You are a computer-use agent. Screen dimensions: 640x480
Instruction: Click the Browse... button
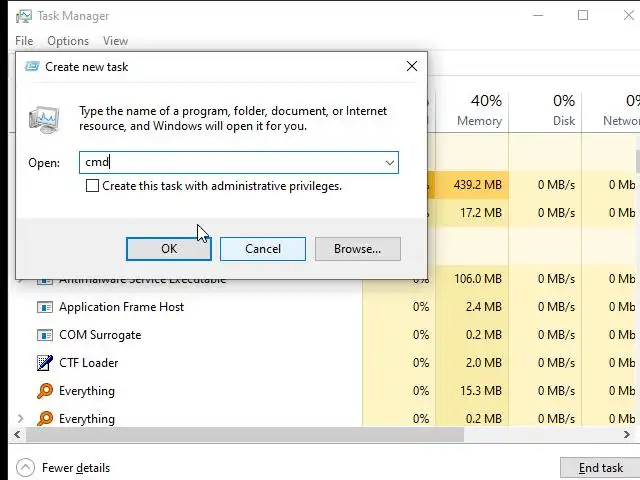pyautogui.click(x=358, y=249)
